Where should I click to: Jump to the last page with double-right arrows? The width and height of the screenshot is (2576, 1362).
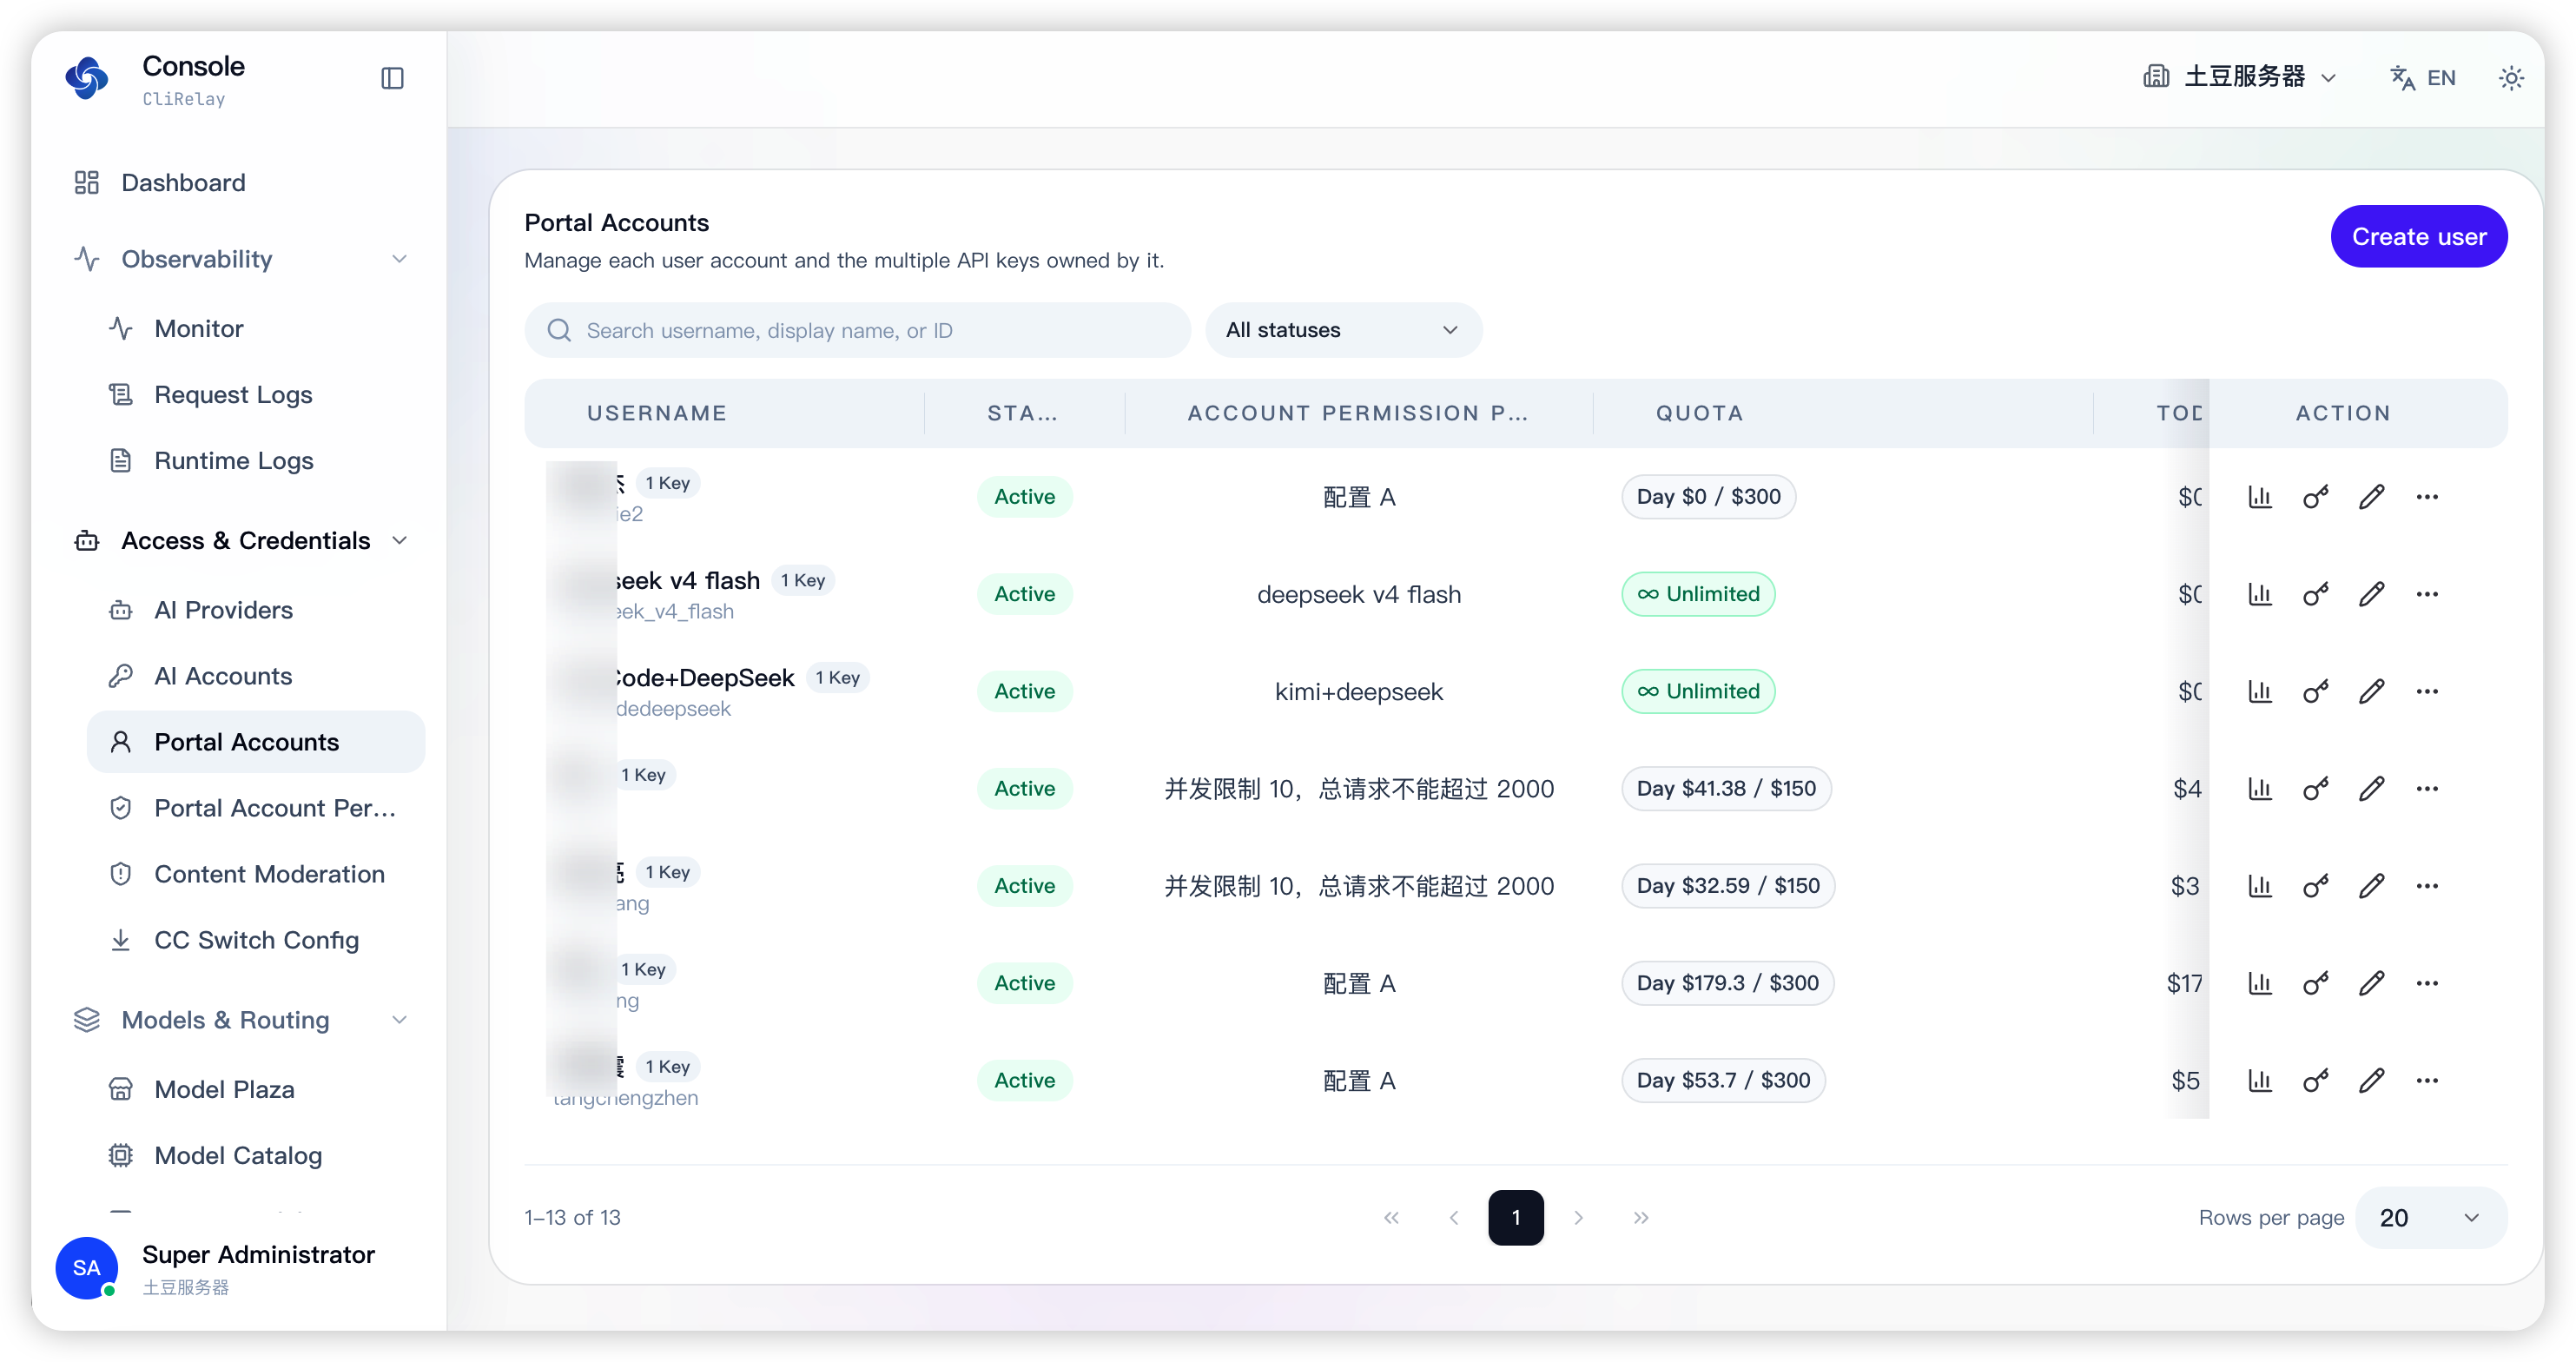coord(1641,1218)
